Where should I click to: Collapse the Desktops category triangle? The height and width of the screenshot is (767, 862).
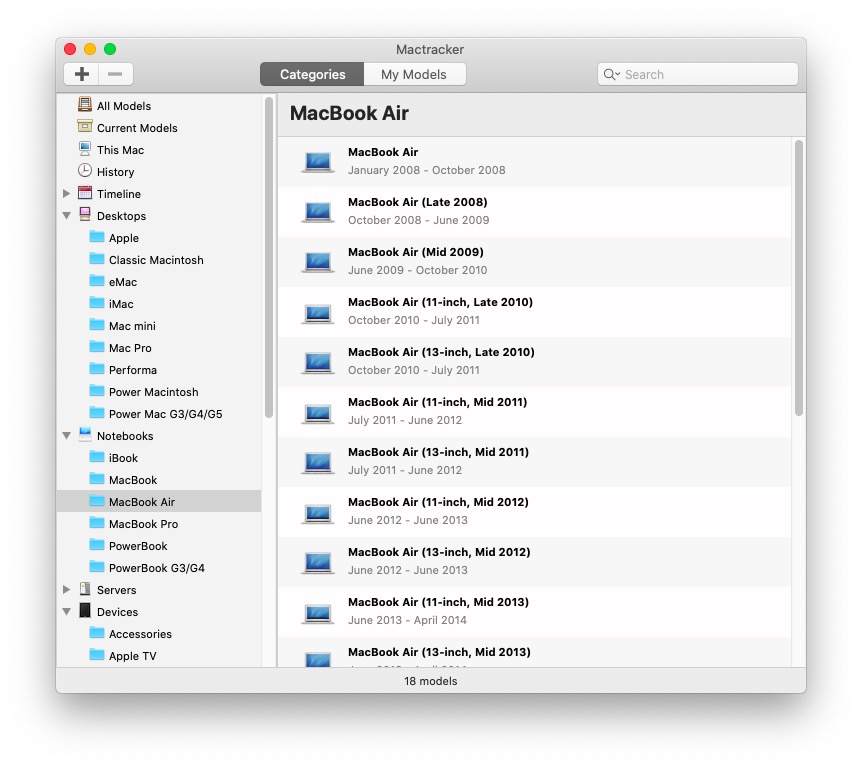67,215
